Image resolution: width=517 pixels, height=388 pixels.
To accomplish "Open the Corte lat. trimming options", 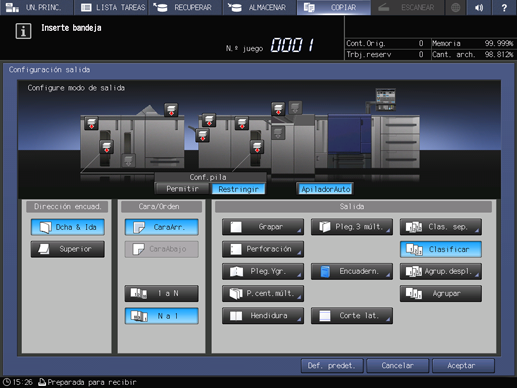I will coord(352,316).
